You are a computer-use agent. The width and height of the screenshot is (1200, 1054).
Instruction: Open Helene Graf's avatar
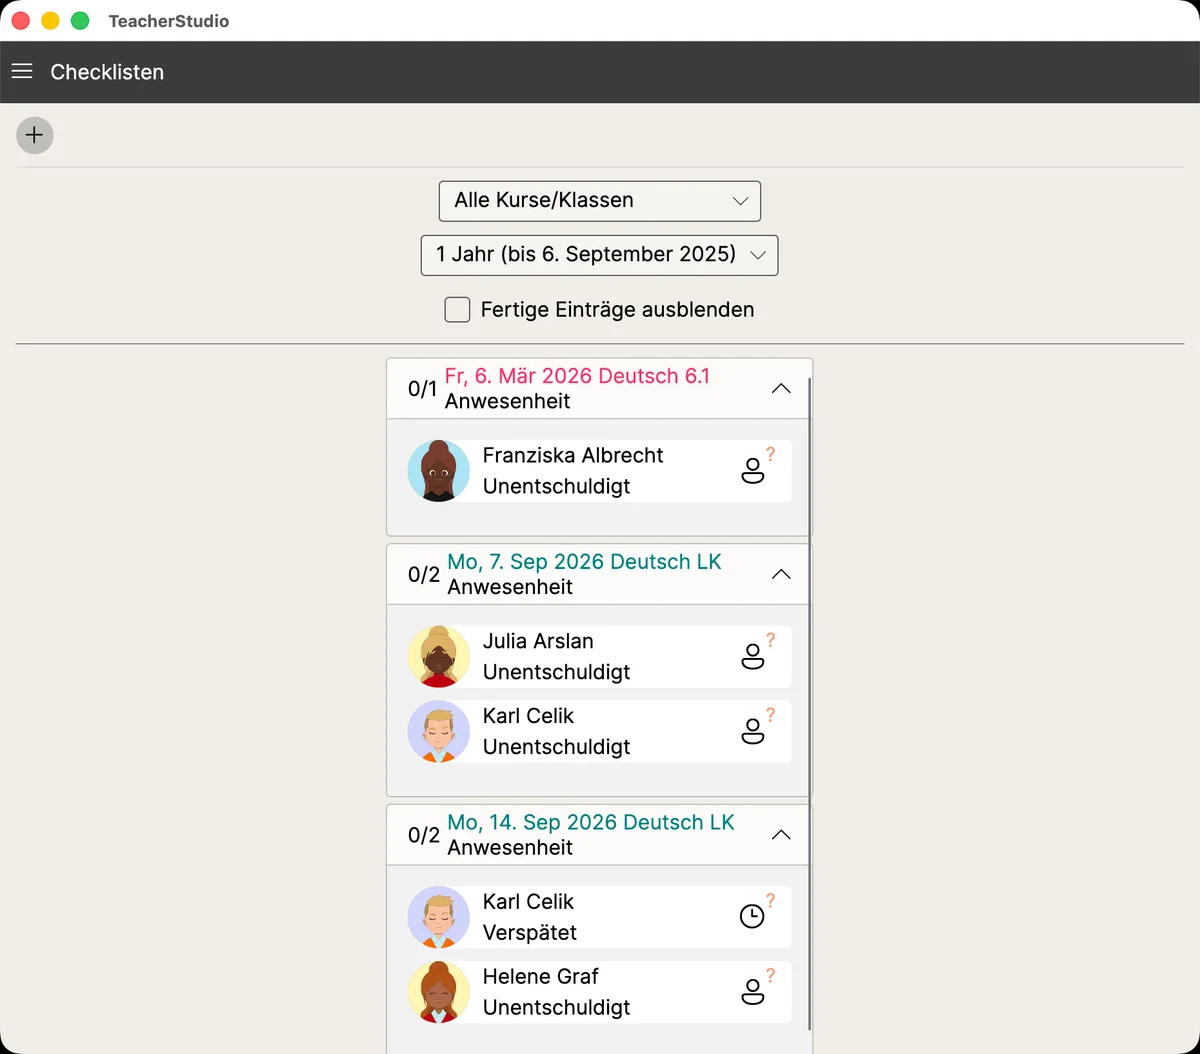coord(439,992)
